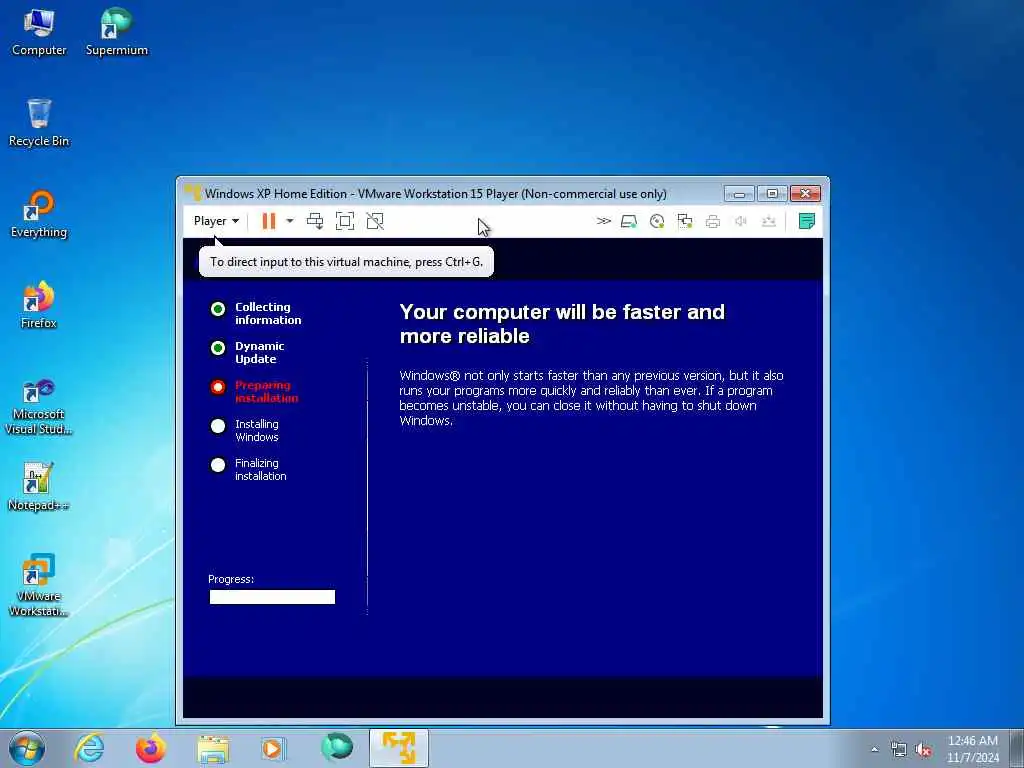Click the Dynamic Update step indicator
Screen dimensions: 1024x768
(x=218, y=348)
